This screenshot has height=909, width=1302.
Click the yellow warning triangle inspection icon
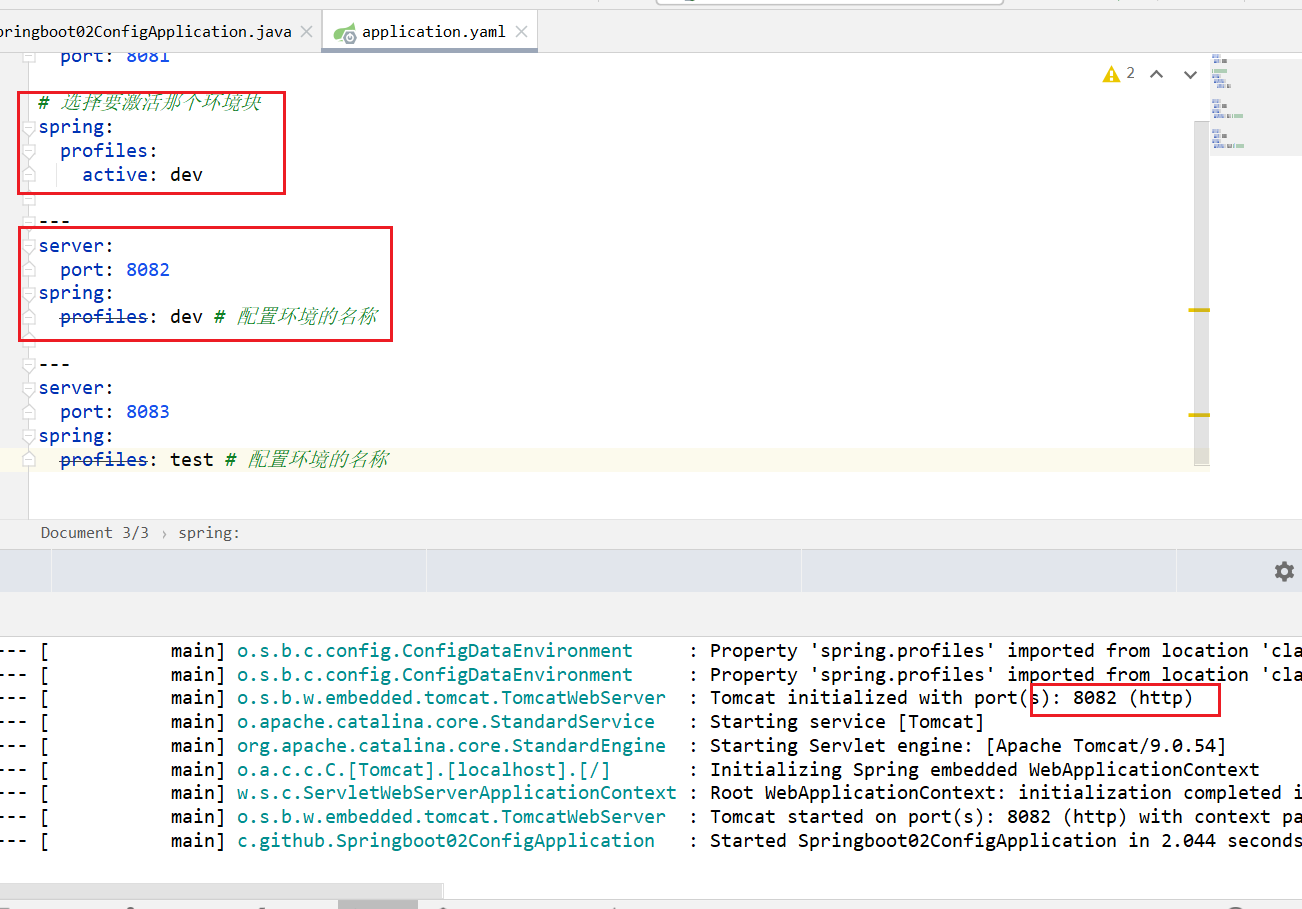coord(1111,74)
